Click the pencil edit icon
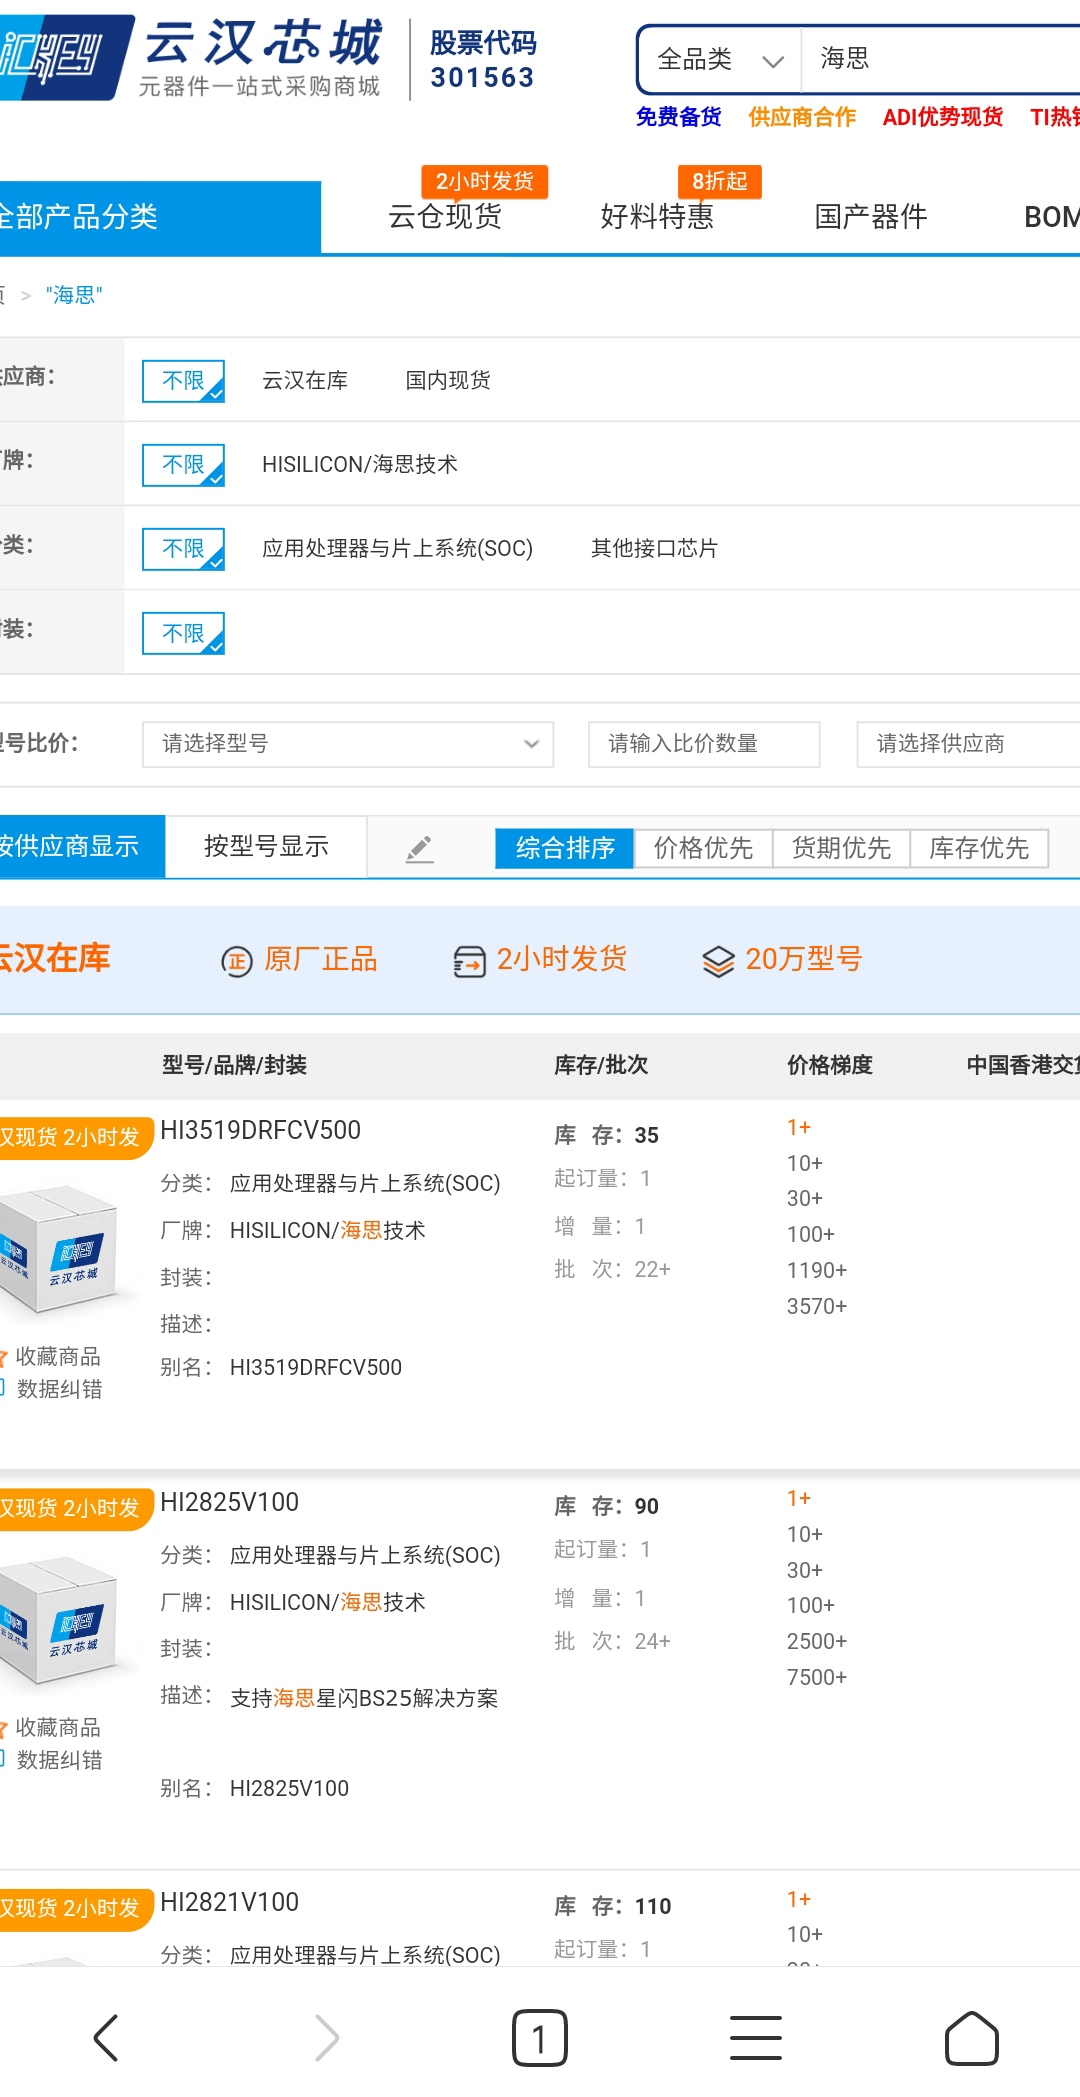Viewport: 1080px width, 2097px height. [420, 849]
